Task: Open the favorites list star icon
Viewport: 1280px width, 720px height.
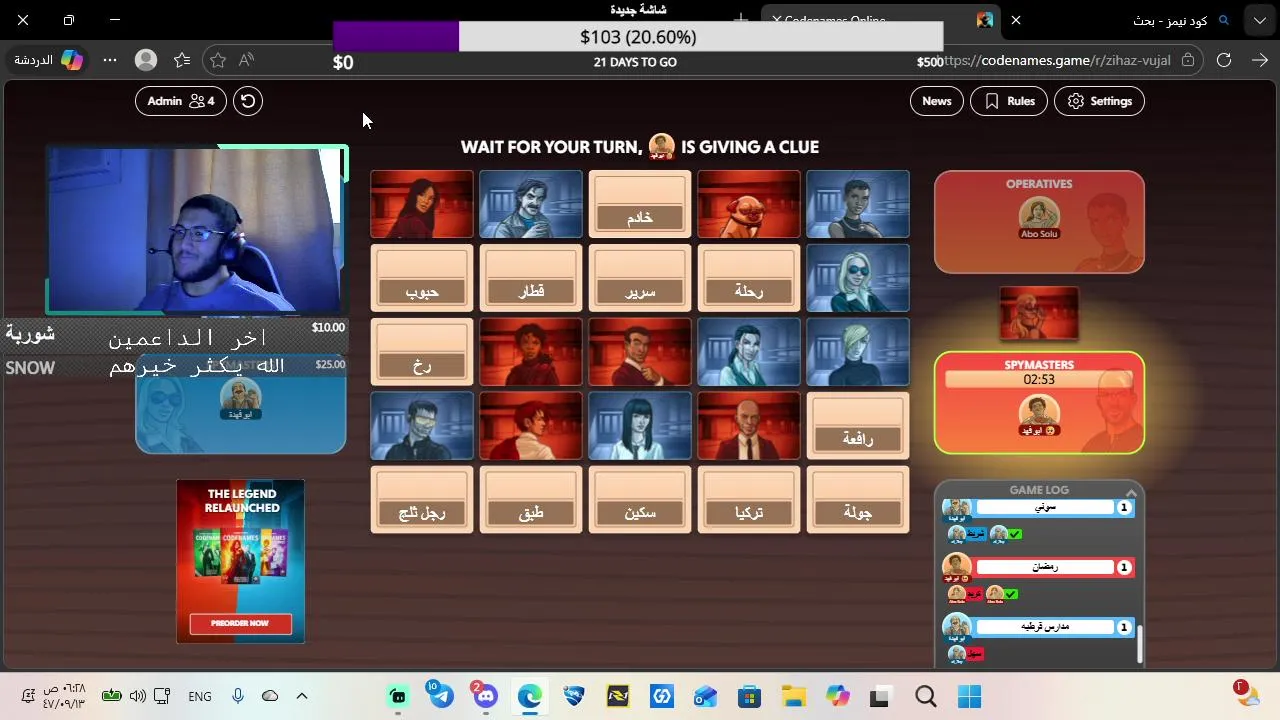Action: click(182, 60)
